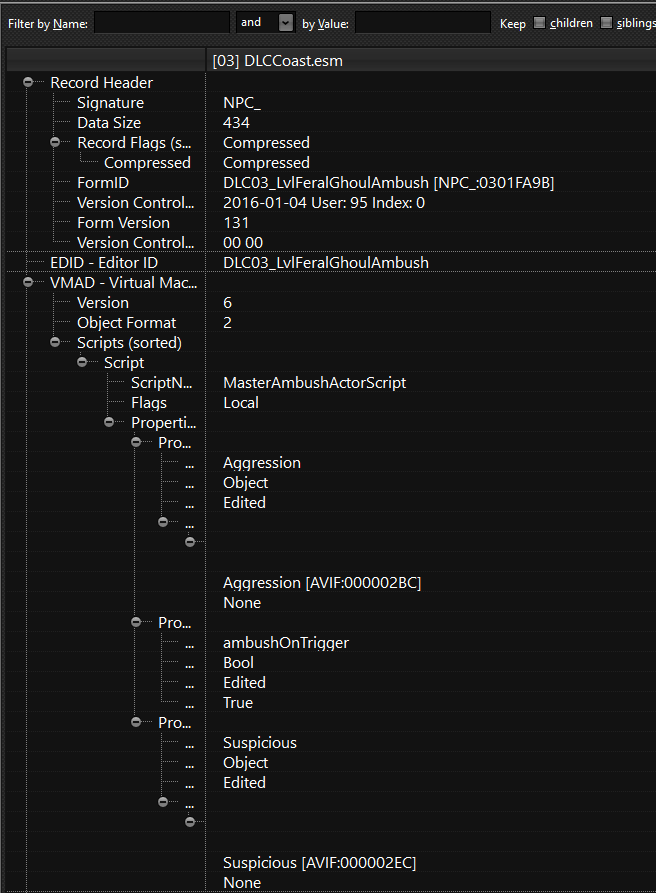
Task: Click the 2016-01-04 User: 95 value
Action: click(324, 203)
